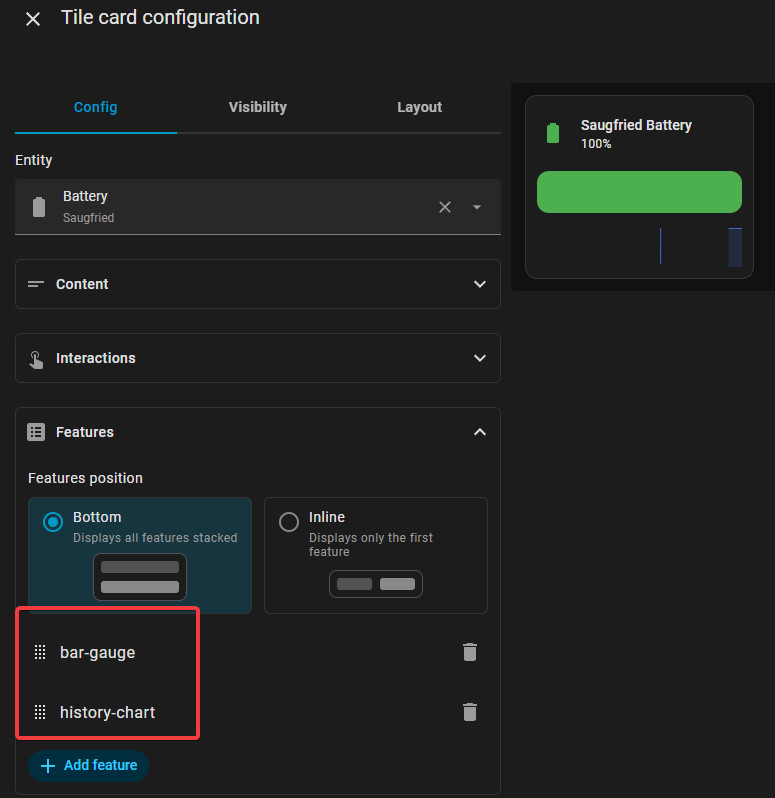775x798 pixels.
Task: Grab the history-chart drag handle
Action: point(40,712)
